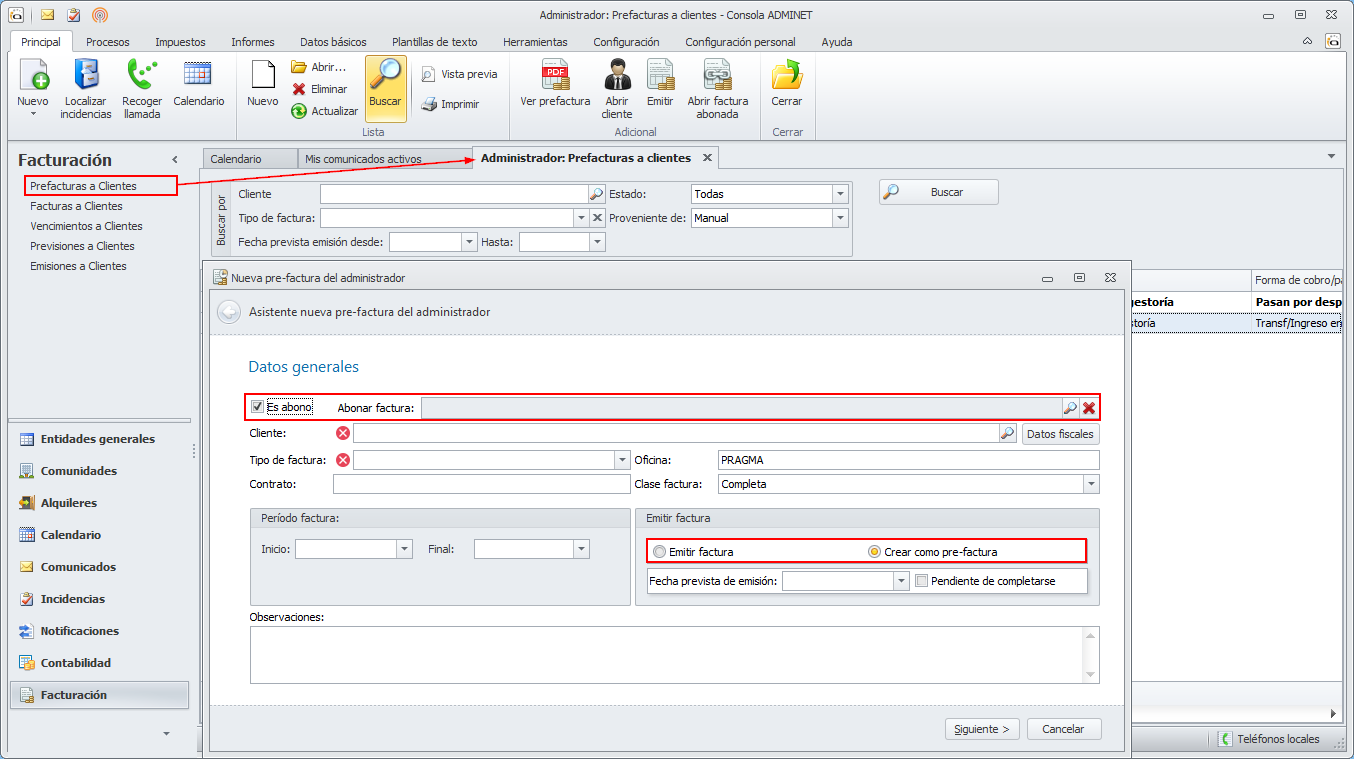Image resolution: width=1354 pixels, height=759 pixels.
Task: Open Facturas a Clientes link
Action: 76,206
